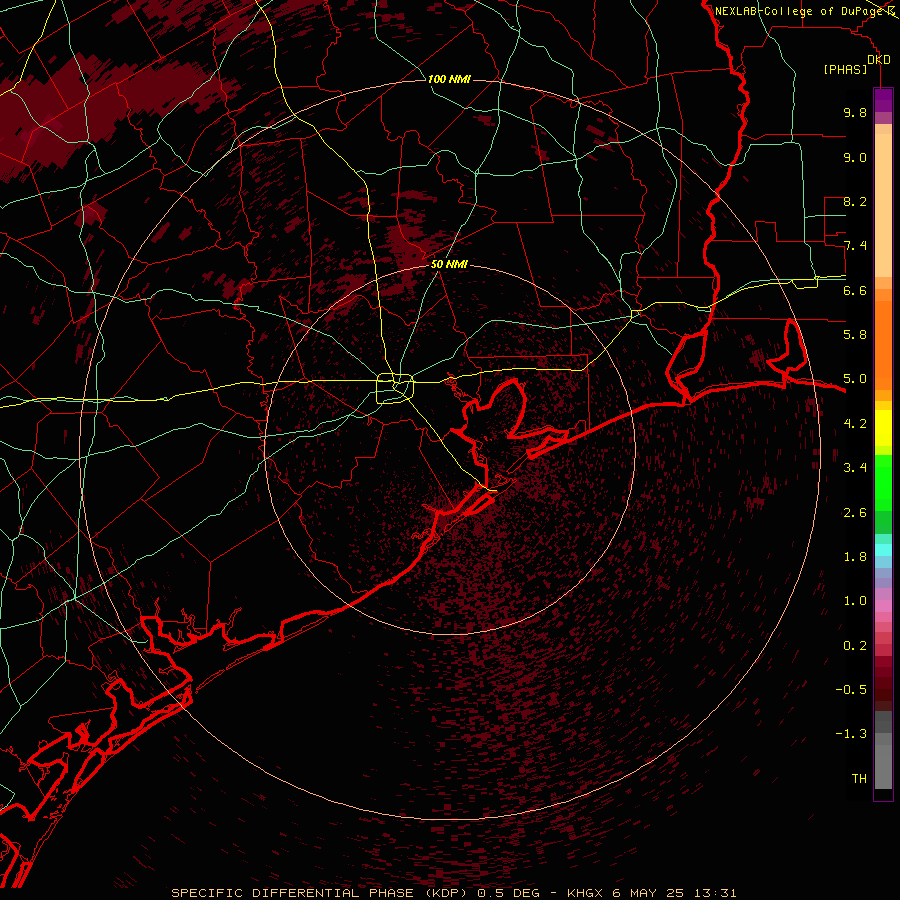This screenshot has height=900, width=900.
Task: Pick the purple top color bar segment
Action: pyautogui.click(x=883, y=100)
